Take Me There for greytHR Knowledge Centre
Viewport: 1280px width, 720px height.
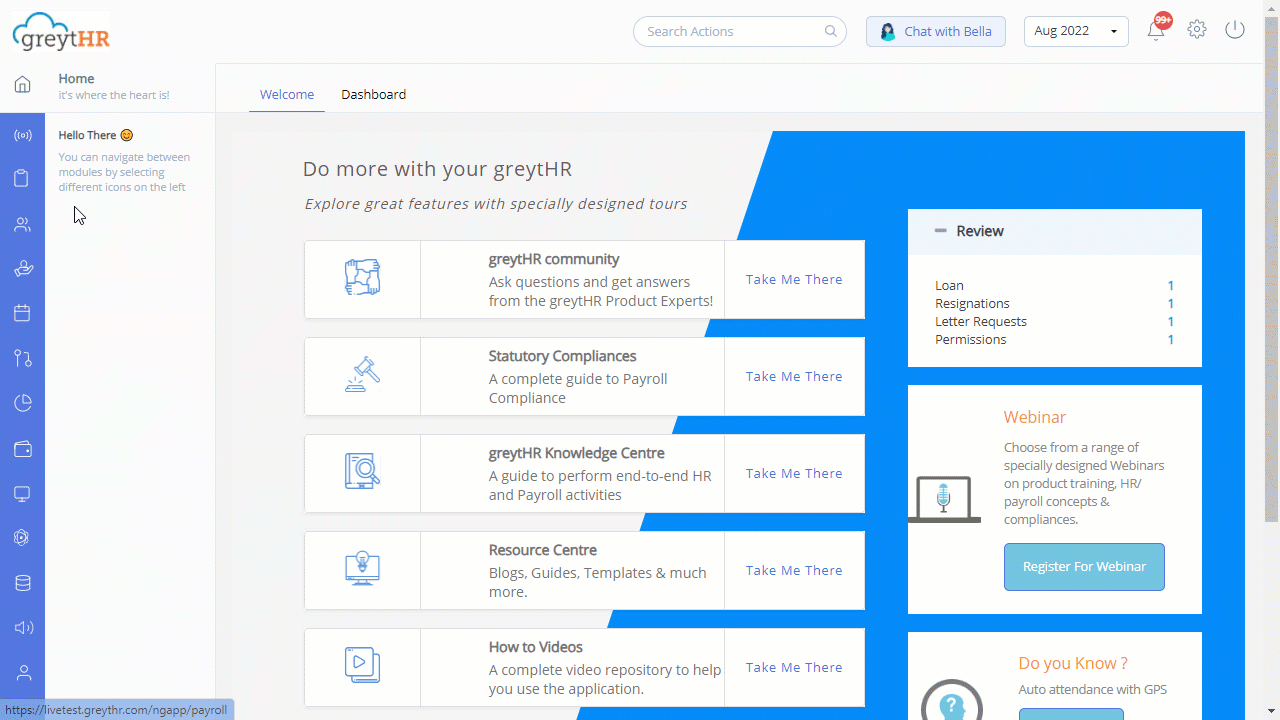pyautogui.click(x=794, y=473)
